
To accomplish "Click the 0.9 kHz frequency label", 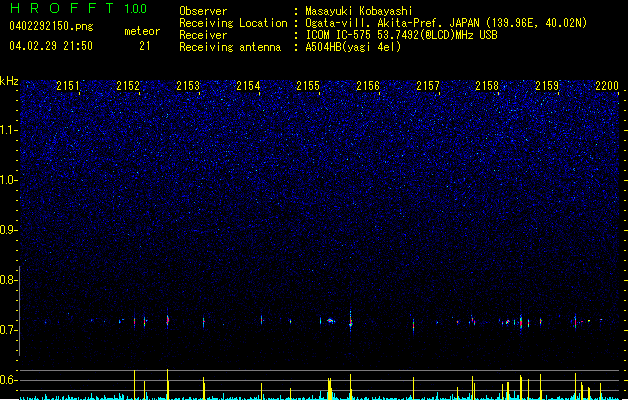I will 8,230.
